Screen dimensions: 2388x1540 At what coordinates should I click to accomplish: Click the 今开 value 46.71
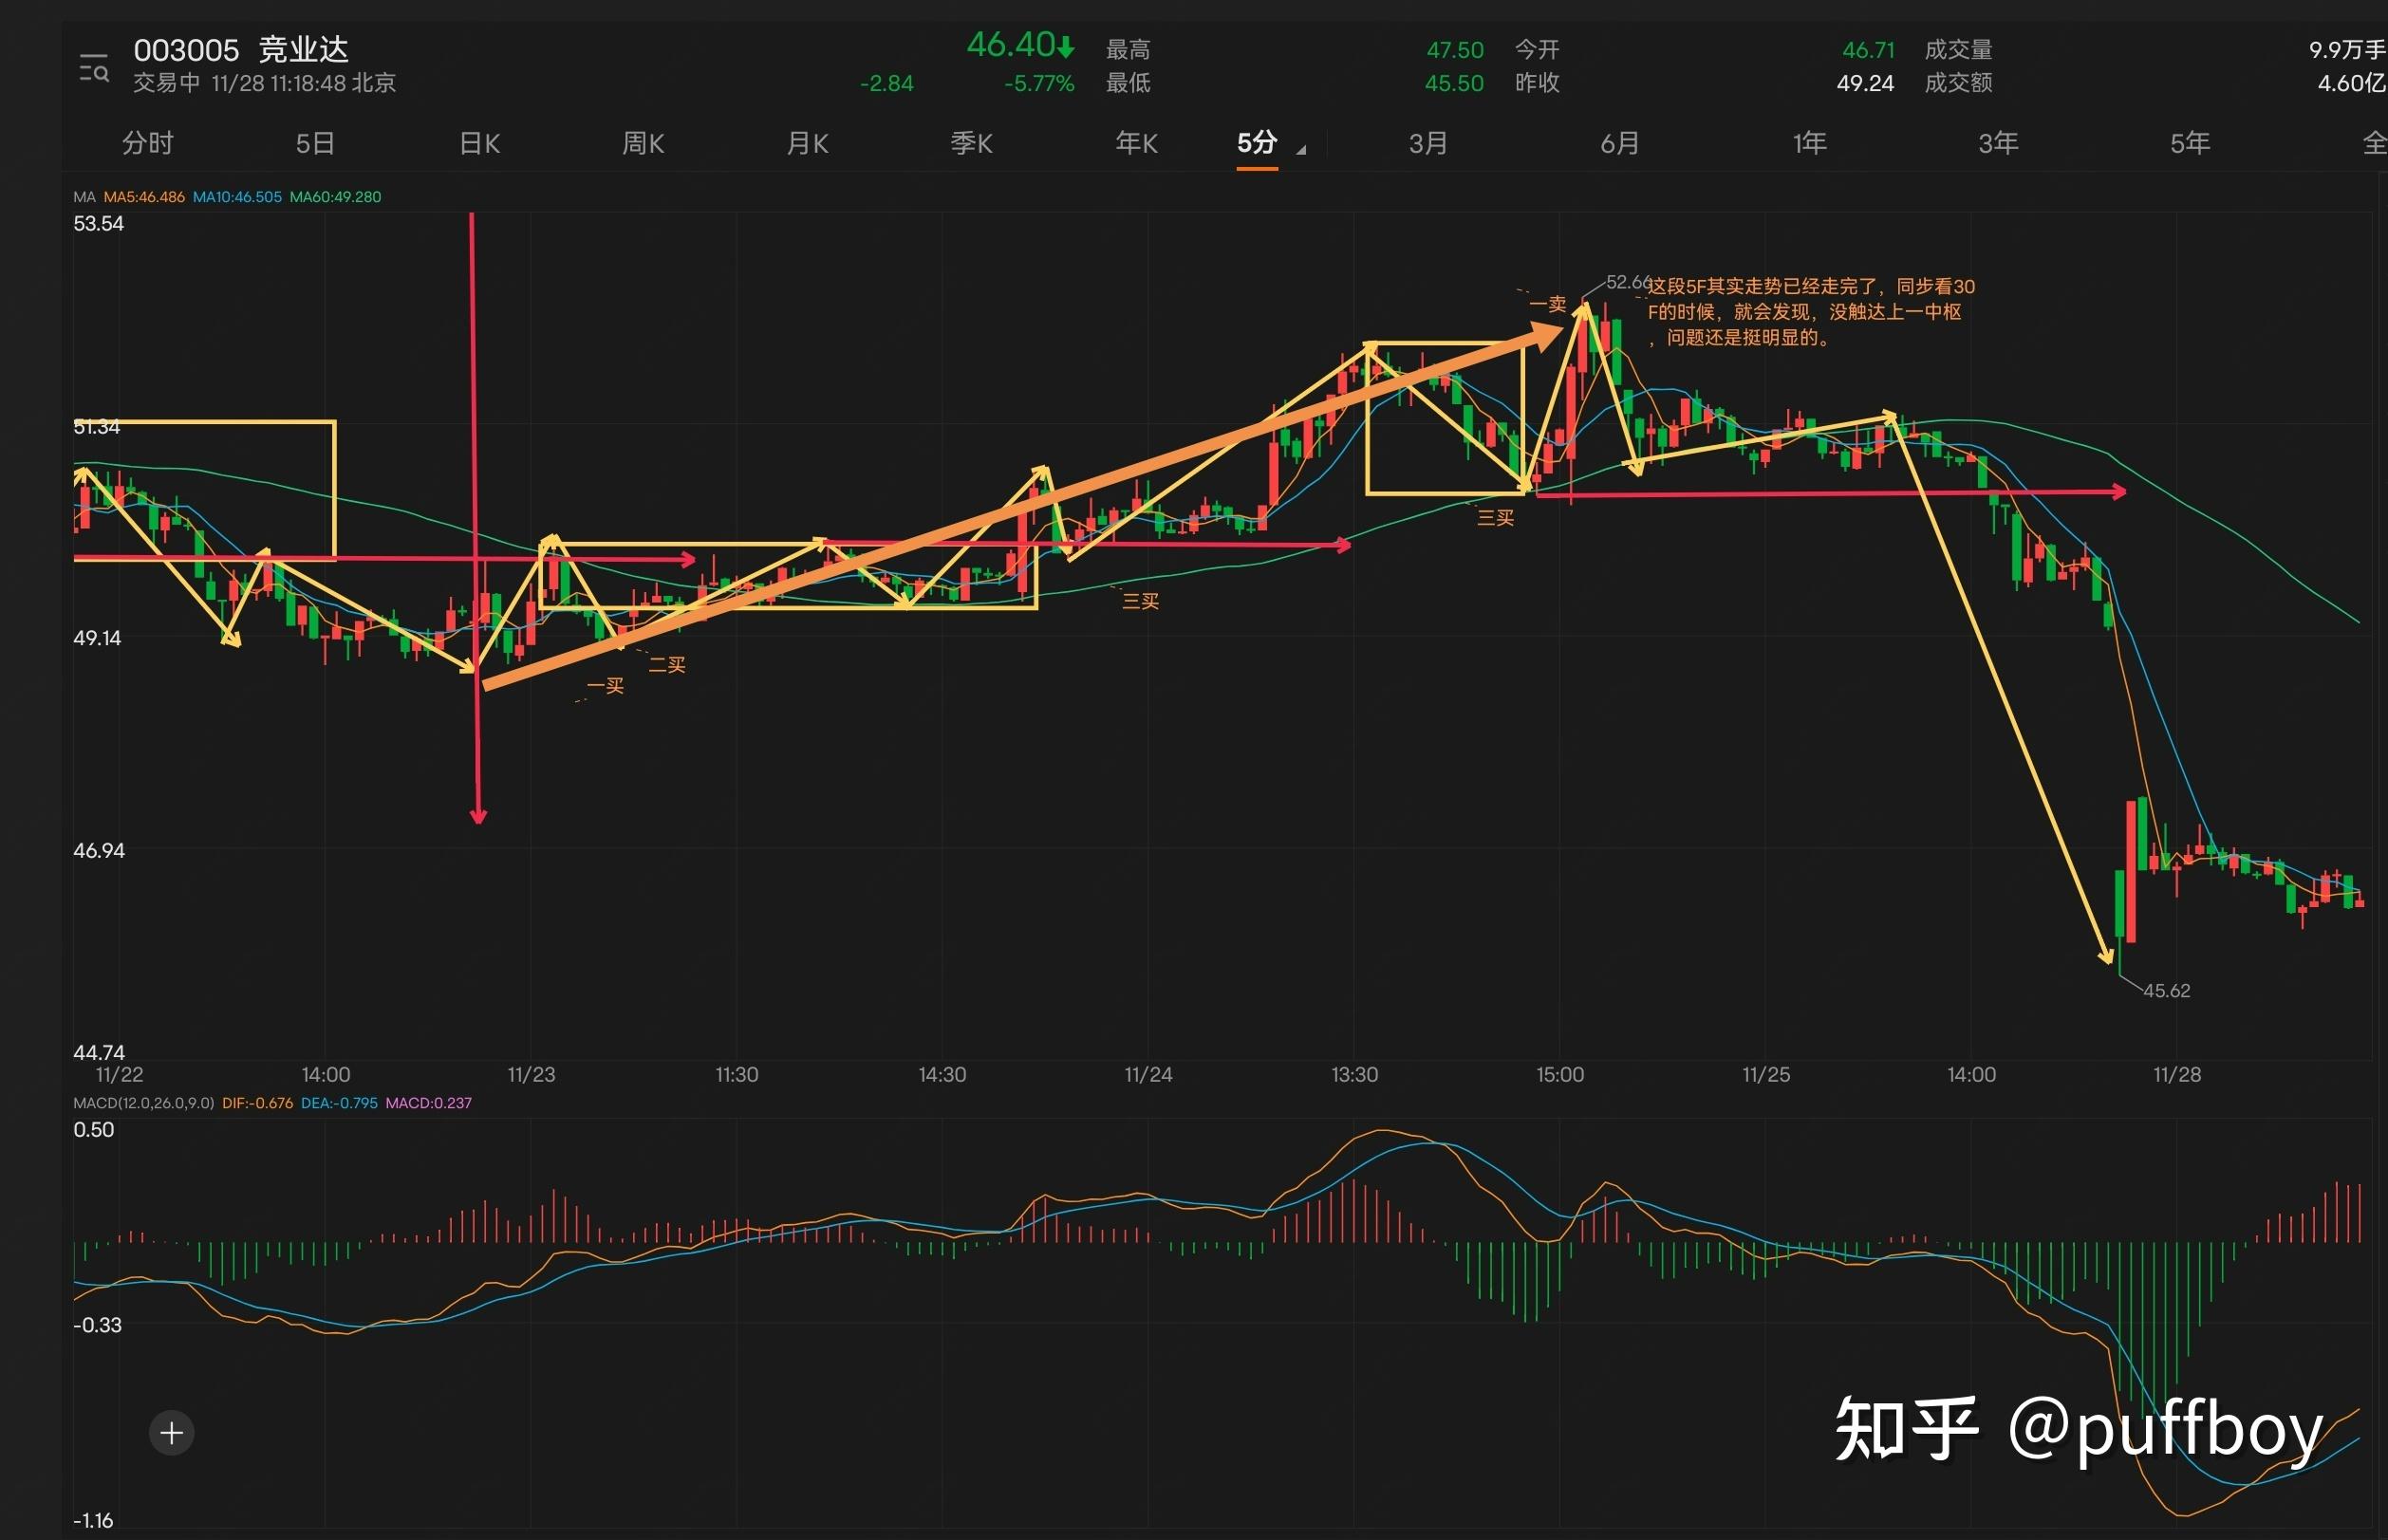[x=1868, y=50]
